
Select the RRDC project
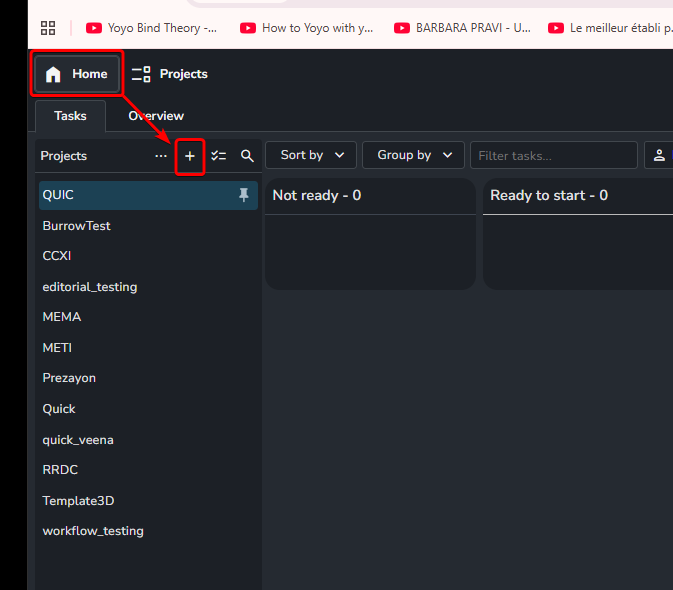(x=148, y=470)
